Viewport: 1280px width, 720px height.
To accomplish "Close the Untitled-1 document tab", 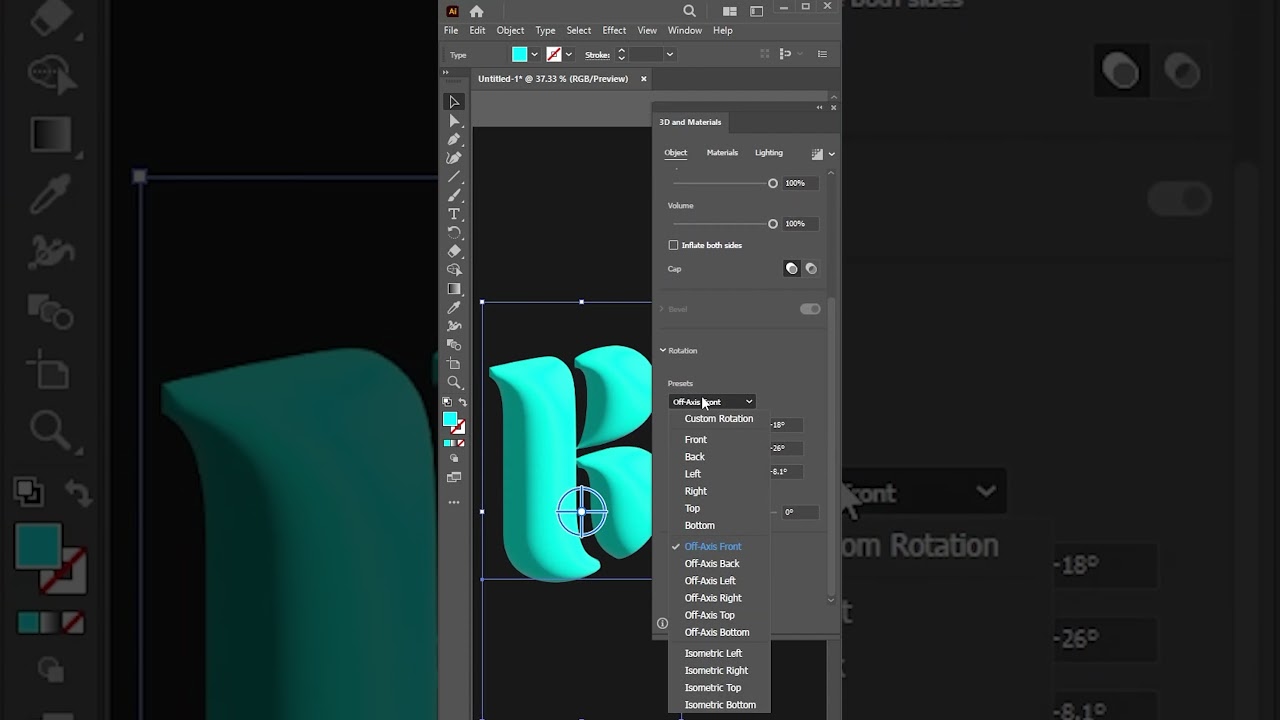I will (644, 79).
